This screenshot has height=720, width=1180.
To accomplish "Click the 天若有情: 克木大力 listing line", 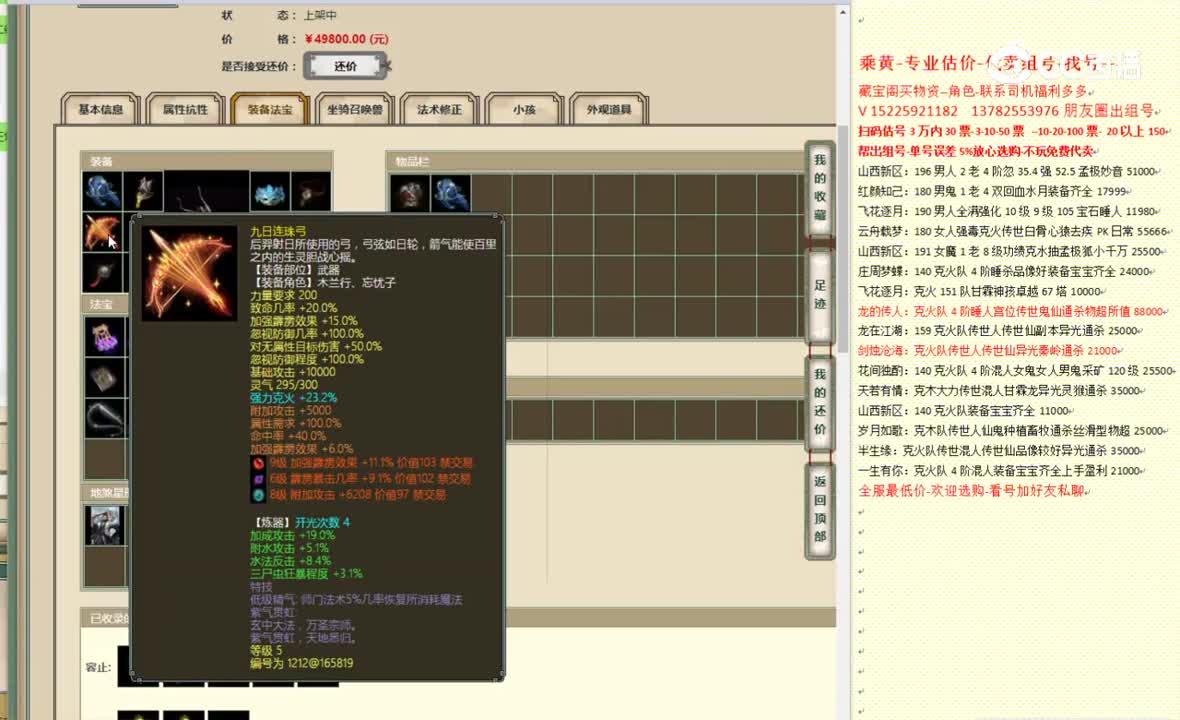I will point(1000,390).
